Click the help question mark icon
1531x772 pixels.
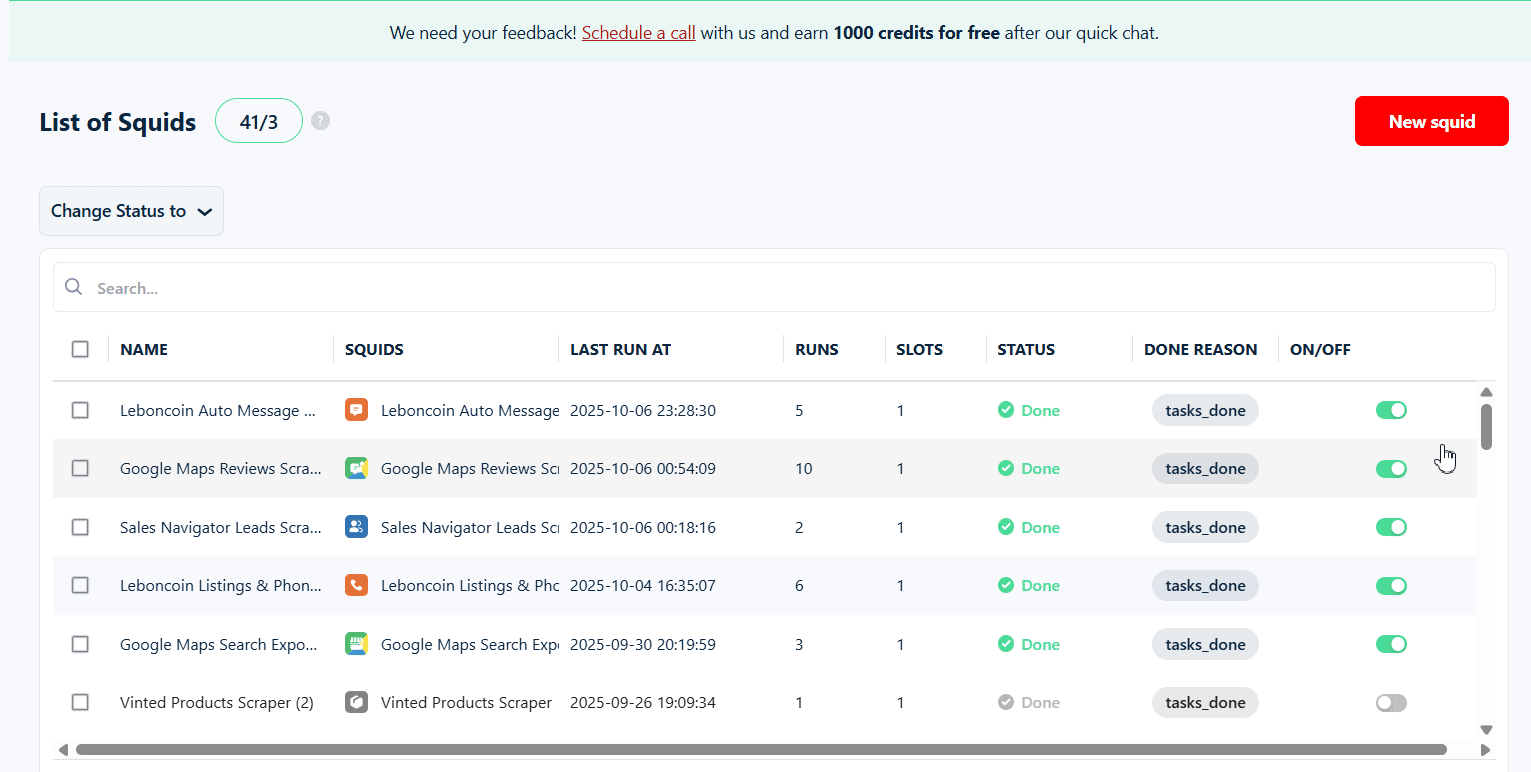click(x=320, y=121)
